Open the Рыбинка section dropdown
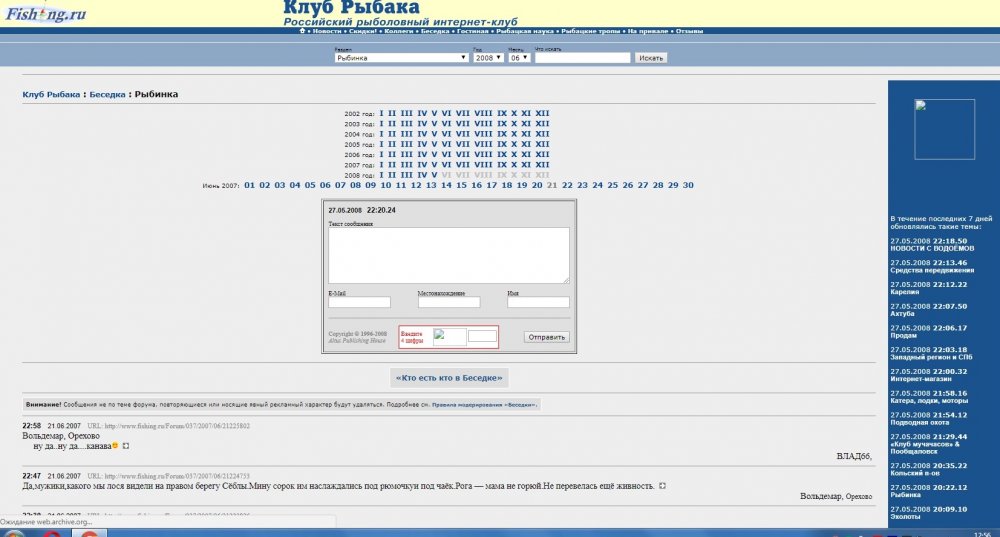The width and height of the screenshot is (1000, 537). click(401, 58)
